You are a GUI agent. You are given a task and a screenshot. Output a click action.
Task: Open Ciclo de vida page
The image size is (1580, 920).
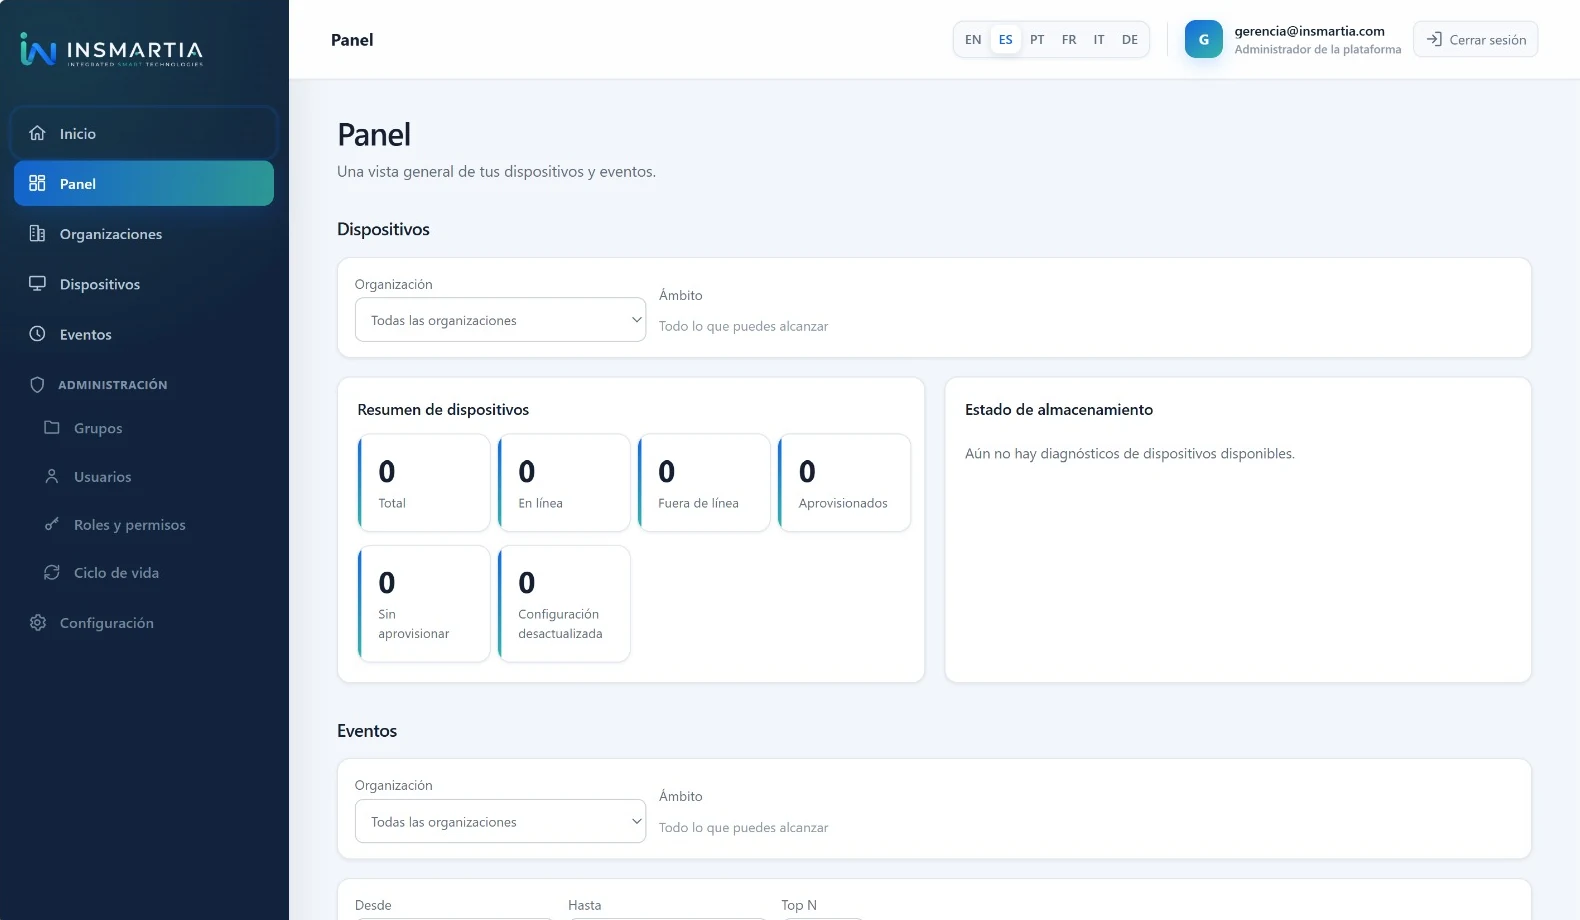150,572
